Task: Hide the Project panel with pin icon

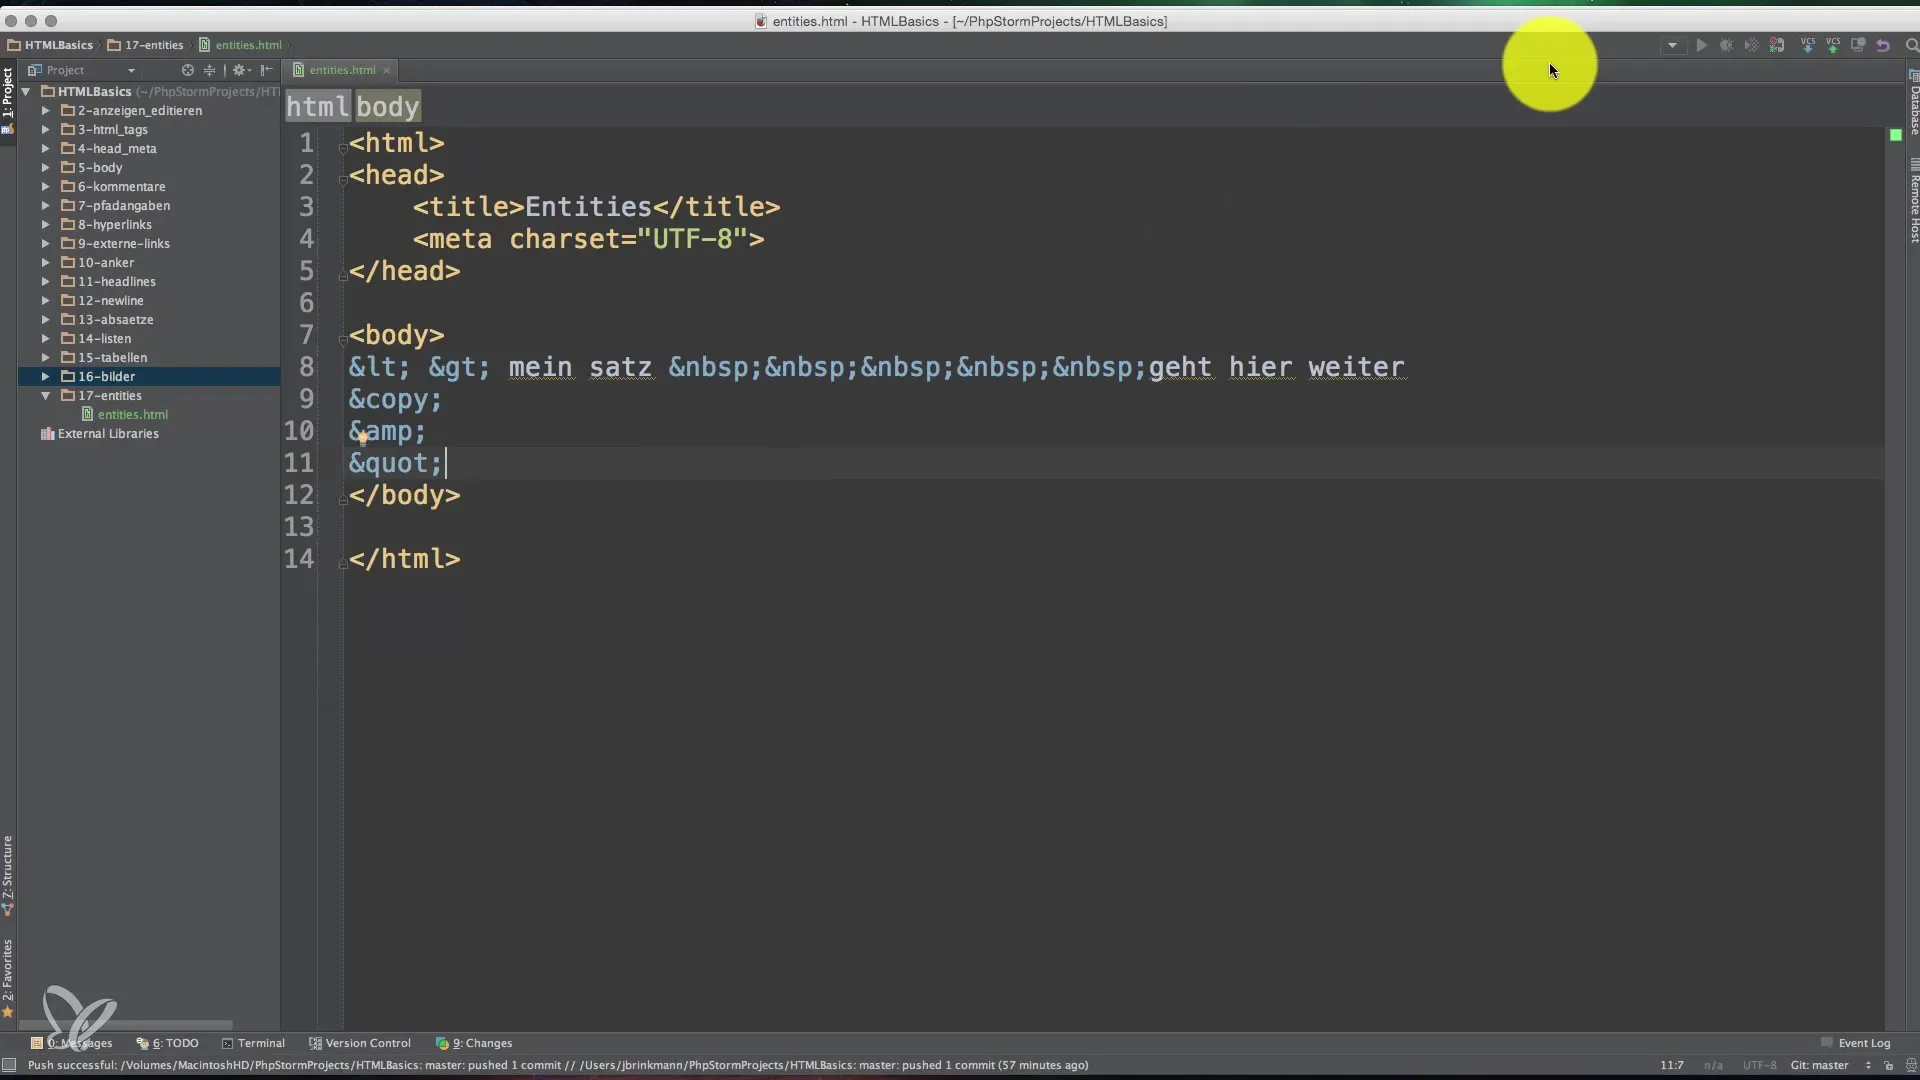Action: (266, 70)
